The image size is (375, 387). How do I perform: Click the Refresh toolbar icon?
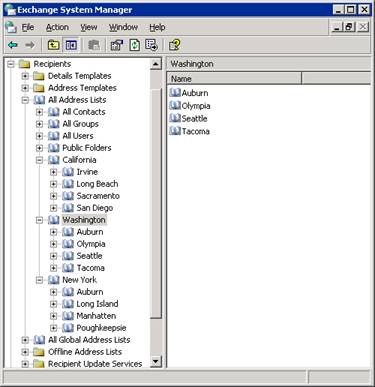click(x=135, y=45)
